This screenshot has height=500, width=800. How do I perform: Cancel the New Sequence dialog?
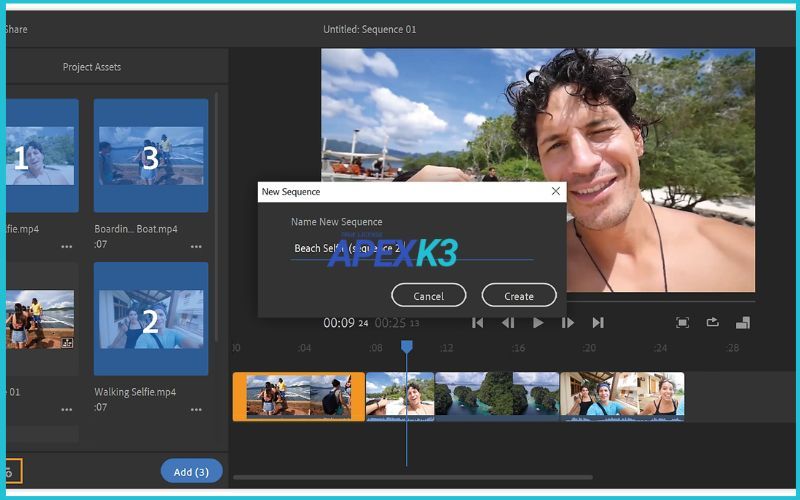click(x=429, y=295)
